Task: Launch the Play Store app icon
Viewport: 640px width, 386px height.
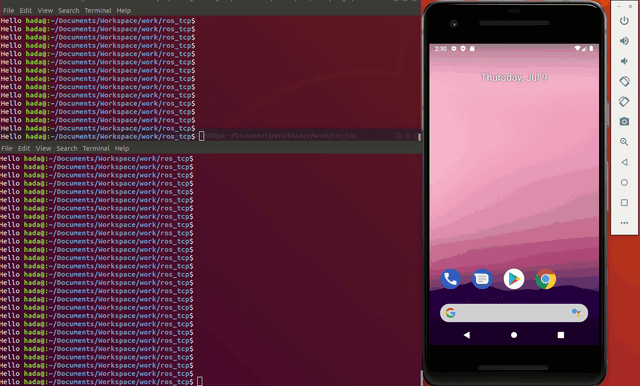Action: coord(514,279)
